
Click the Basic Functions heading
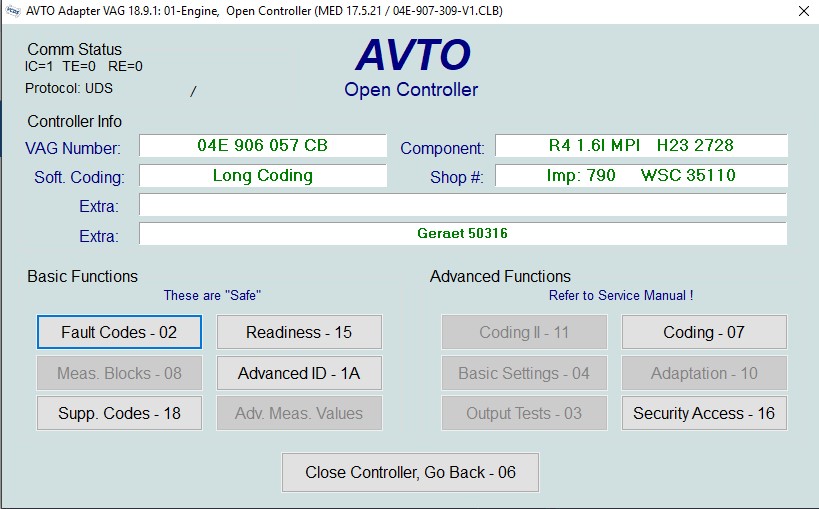pyautogui.click(x=83, y=276)
